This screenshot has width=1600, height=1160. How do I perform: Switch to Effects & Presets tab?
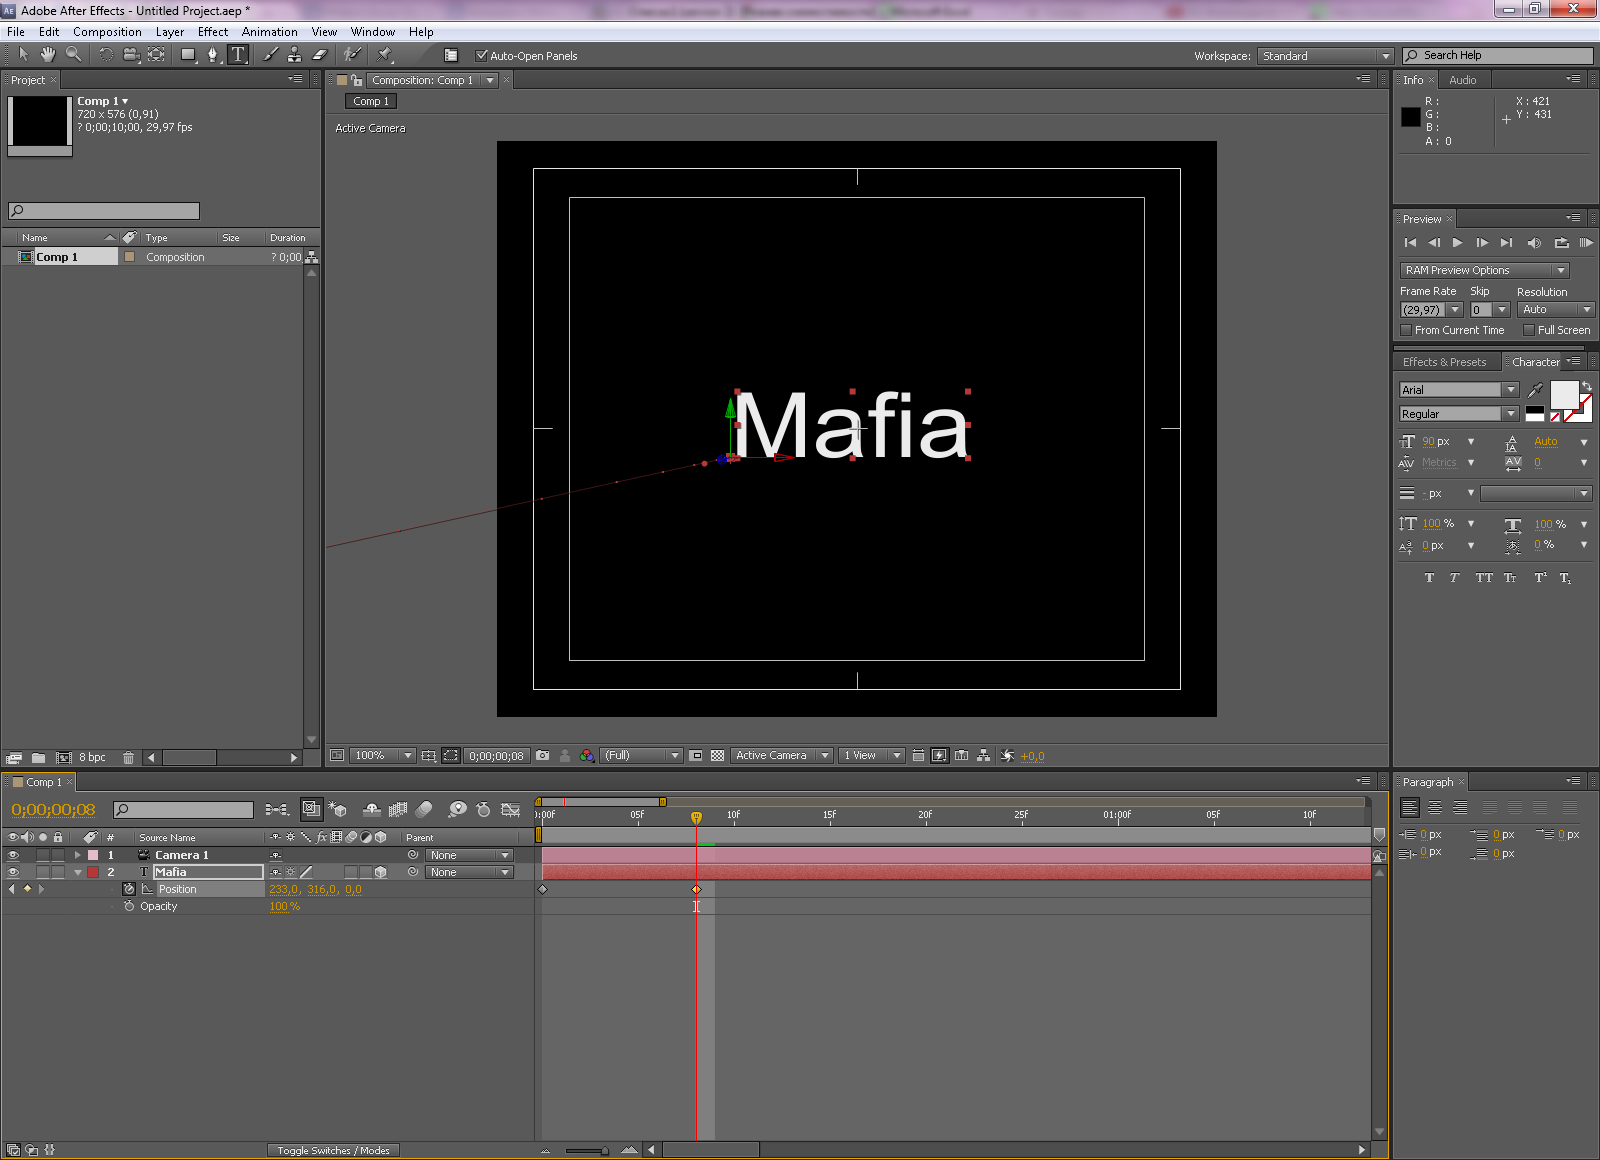point(1444,362)
